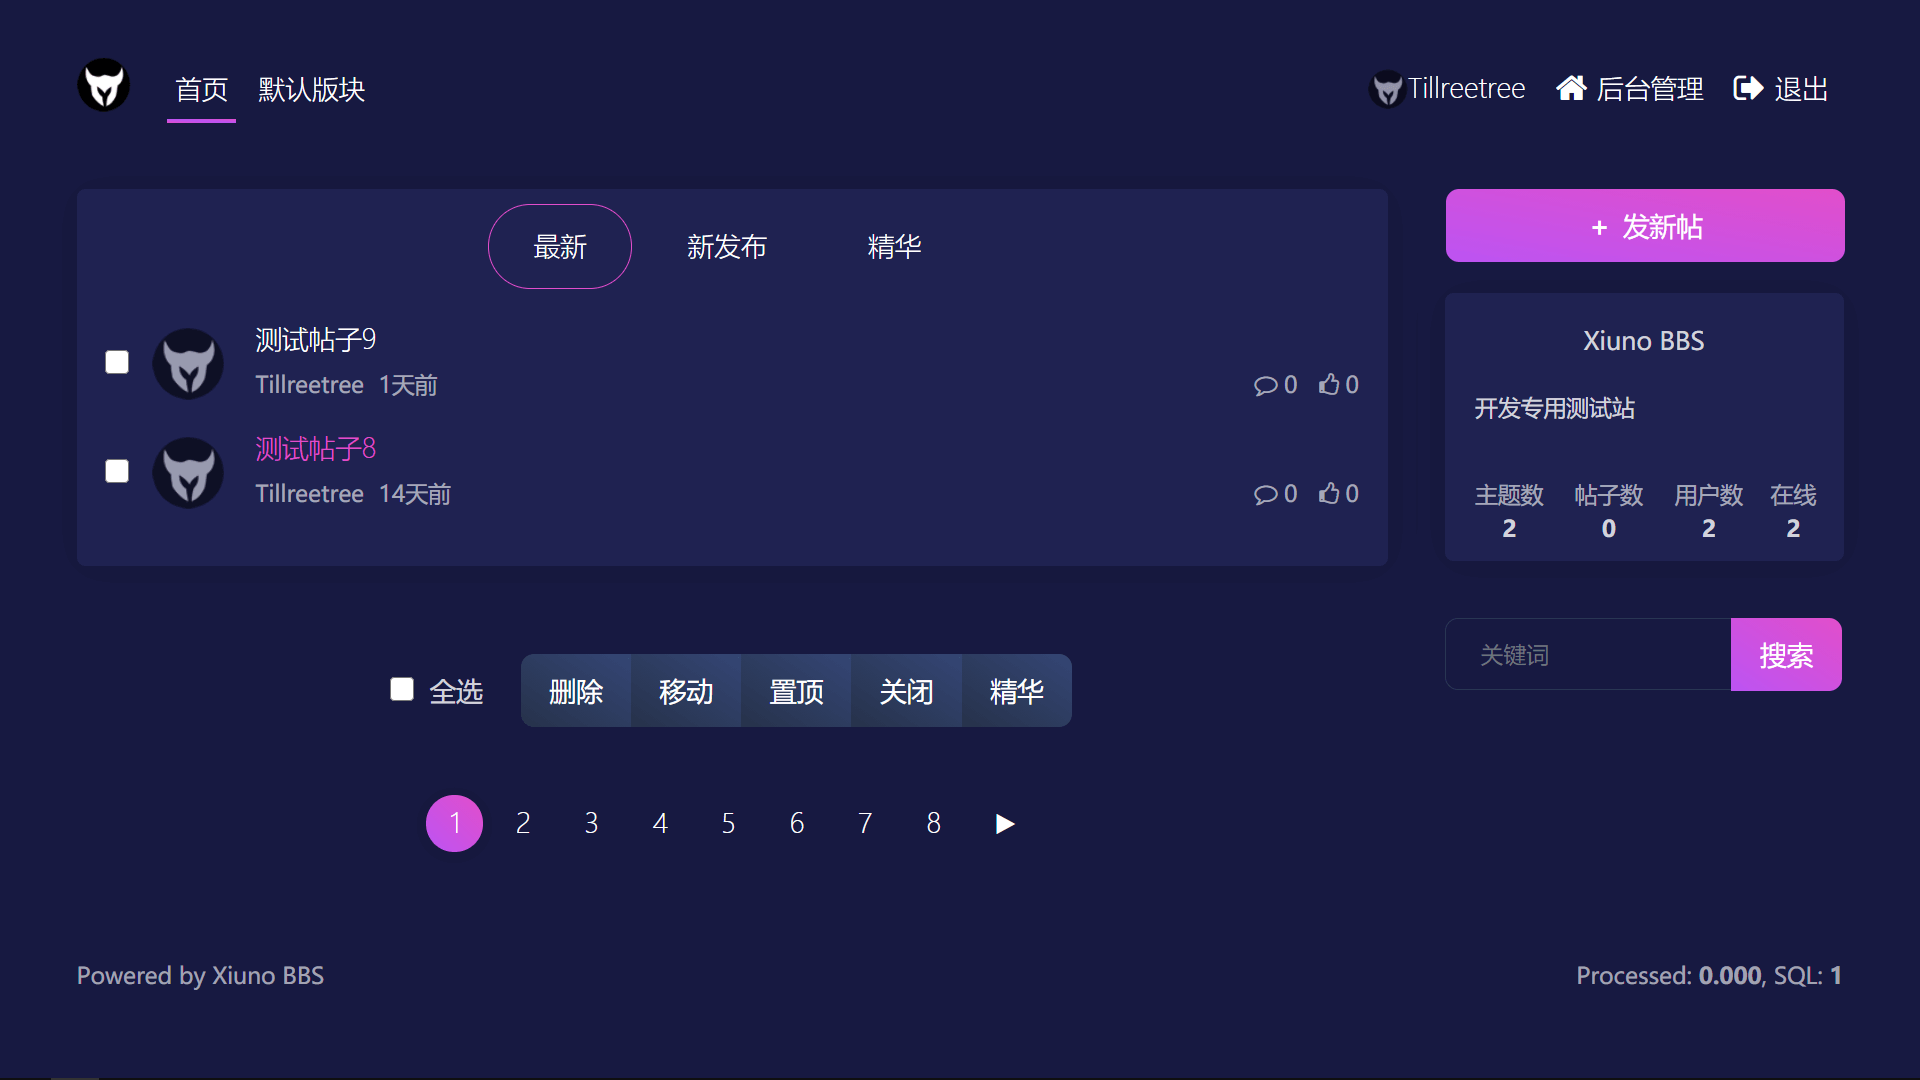The width and height of the screenshot is (1920, 1080).
Task: Click the 移动 button to move post
Action: point(686,688)
